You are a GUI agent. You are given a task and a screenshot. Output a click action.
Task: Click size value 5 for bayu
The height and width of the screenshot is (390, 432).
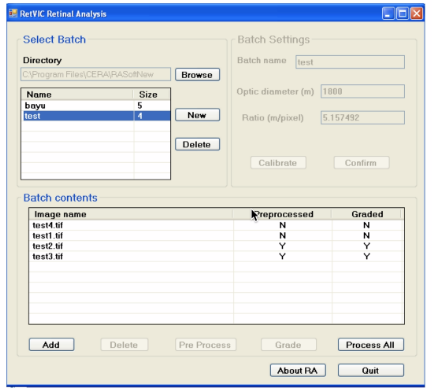click(140, 106)
